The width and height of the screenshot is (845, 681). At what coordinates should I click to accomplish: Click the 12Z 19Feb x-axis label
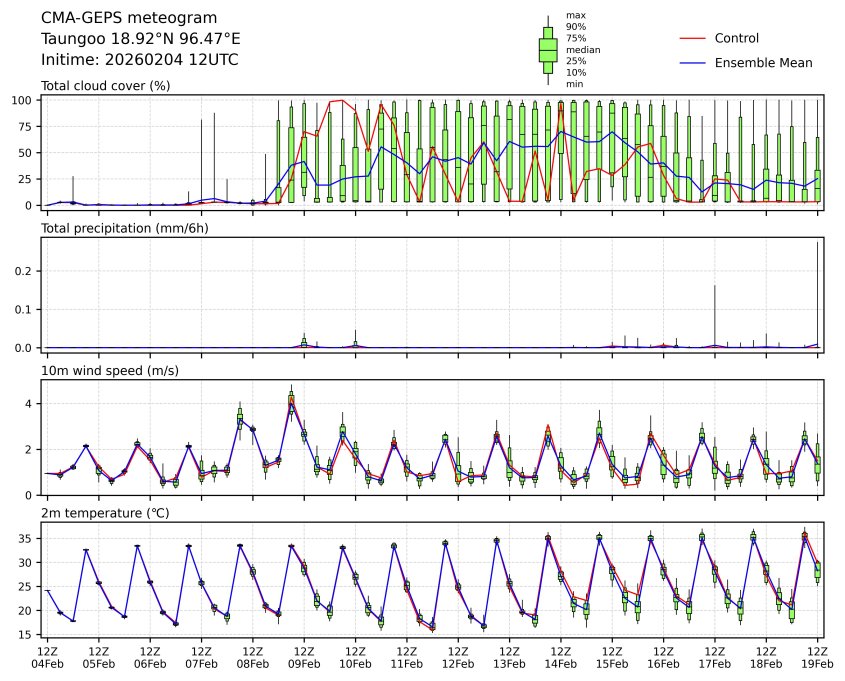817,657
